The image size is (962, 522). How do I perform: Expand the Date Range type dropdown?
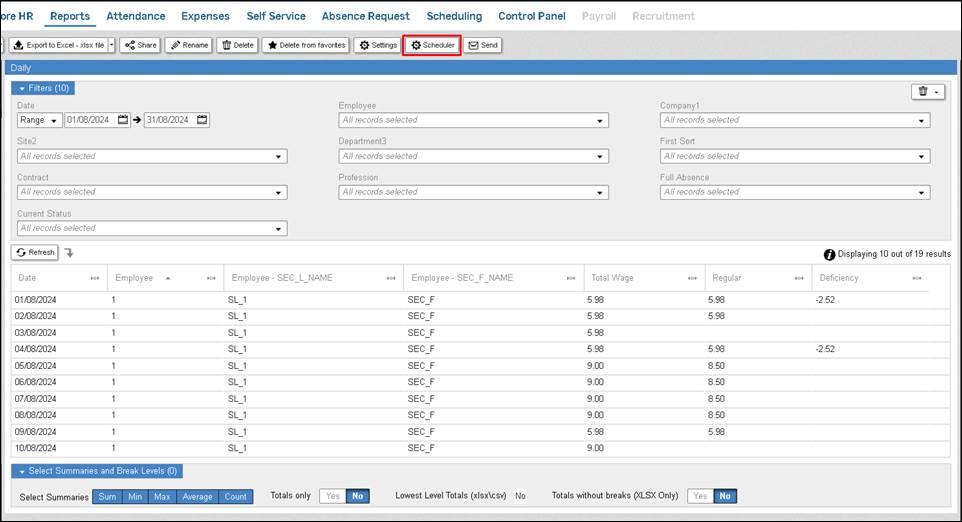[x=39, y=120]
